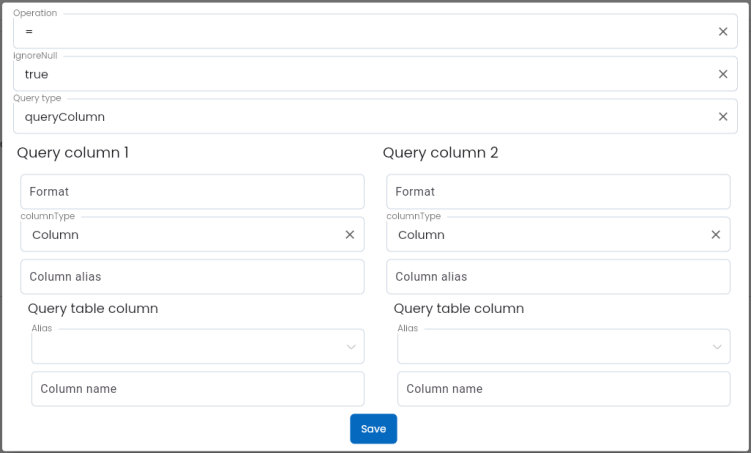Focus Column alias input in Query column 2

(558, 277)
